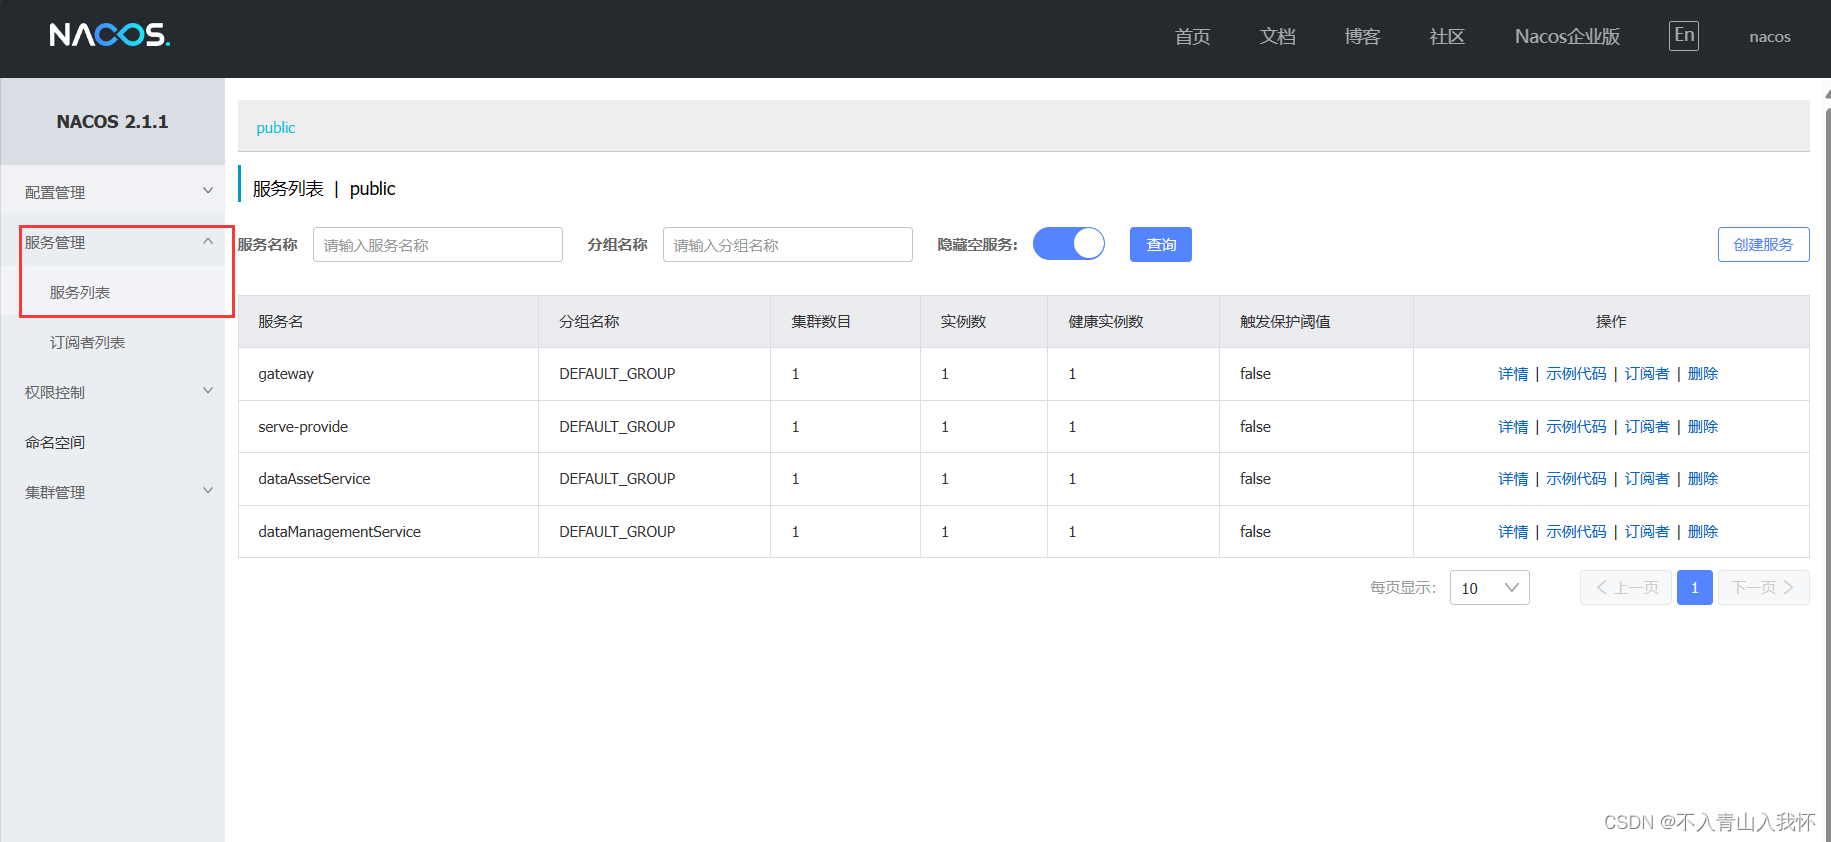
Task: Switch language with the En icon
Action: (1684, 36)
